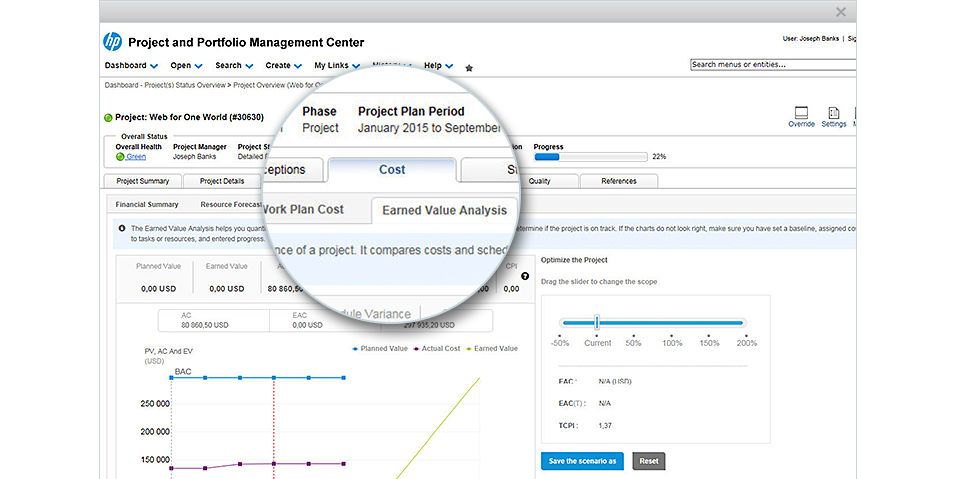The width and height of the screenshot is (956, 479).
Task: Open the My Links dropdown menu
Action: pos(337,66)
